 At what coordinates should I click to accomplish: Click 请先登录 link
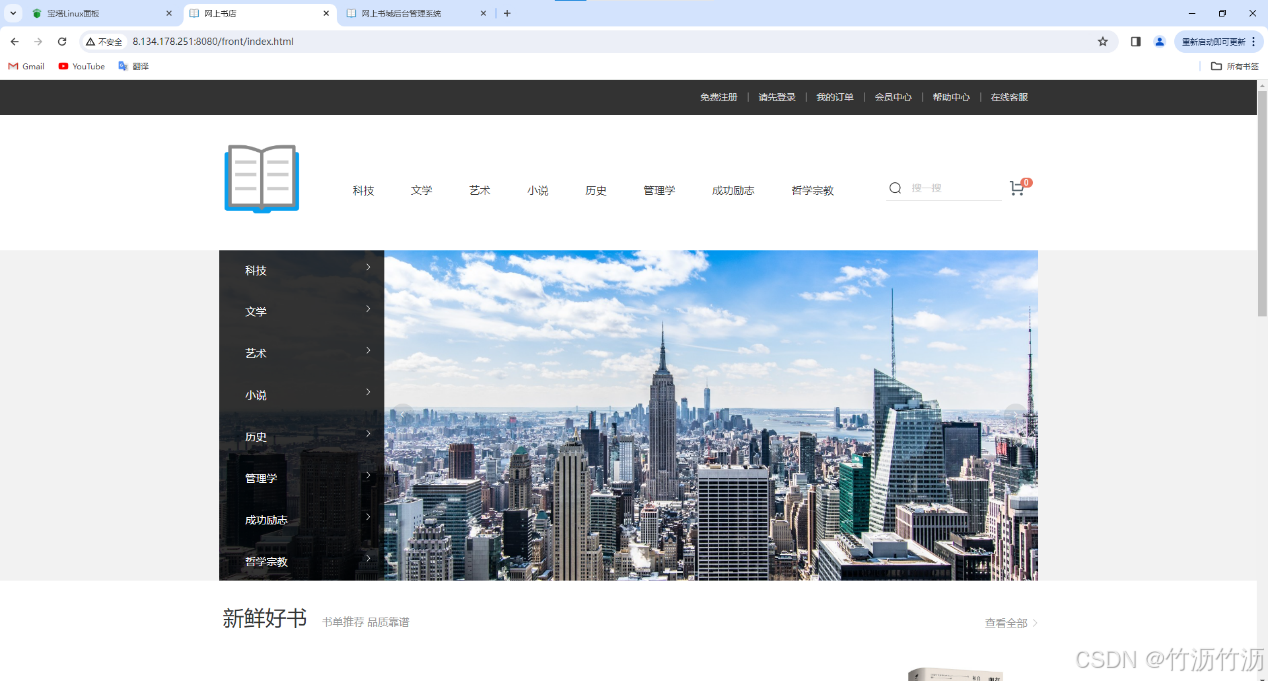point(777,97)
